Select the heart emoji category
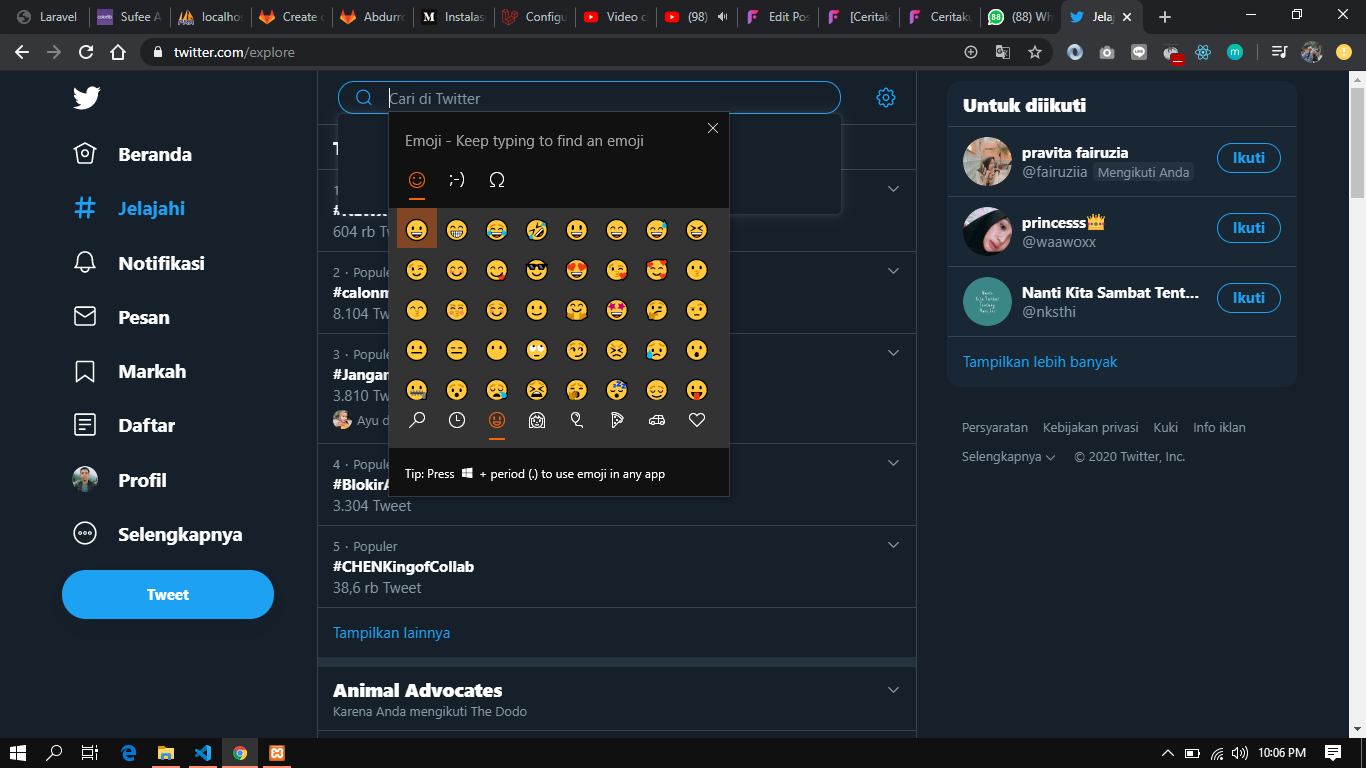Screen dimensions: 1366x768 coord(697,420)
